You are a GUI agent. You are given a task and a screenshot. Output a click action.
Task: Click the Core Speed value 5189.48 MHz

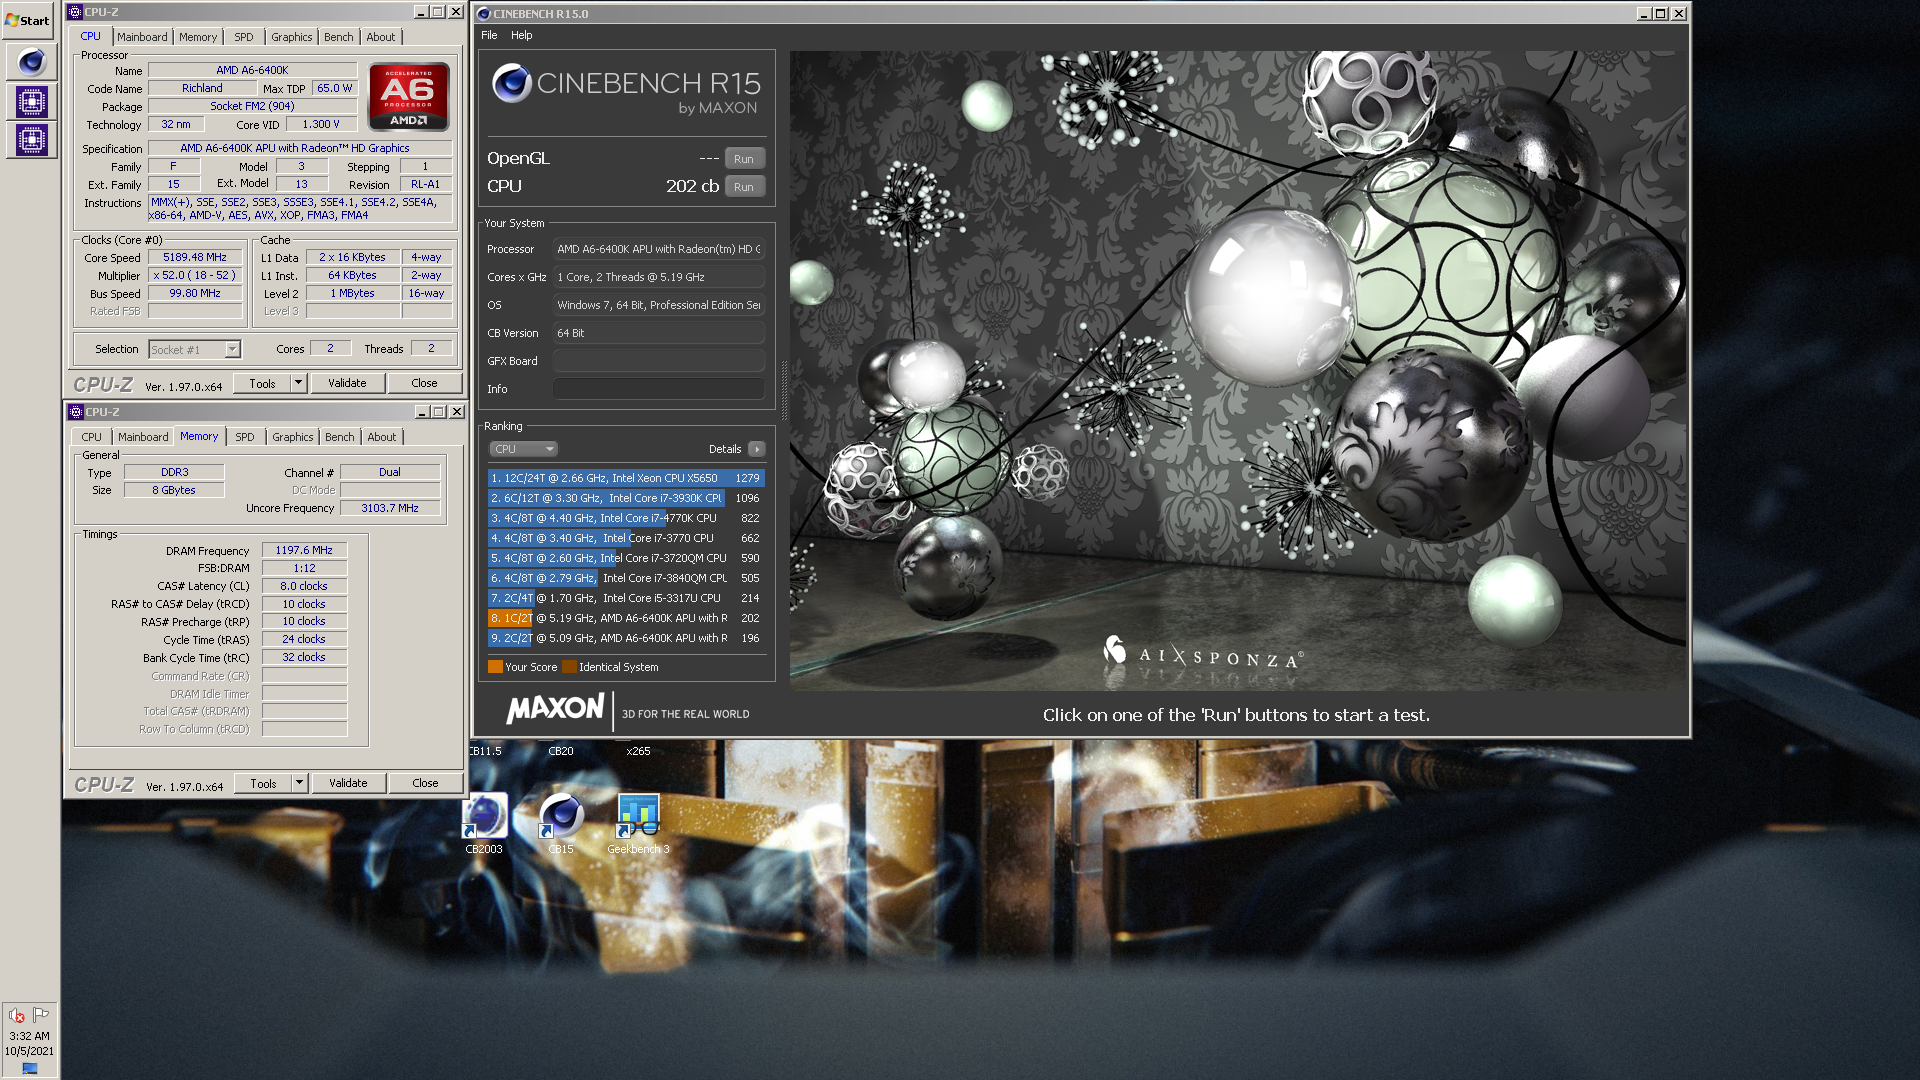pos(195,257)
